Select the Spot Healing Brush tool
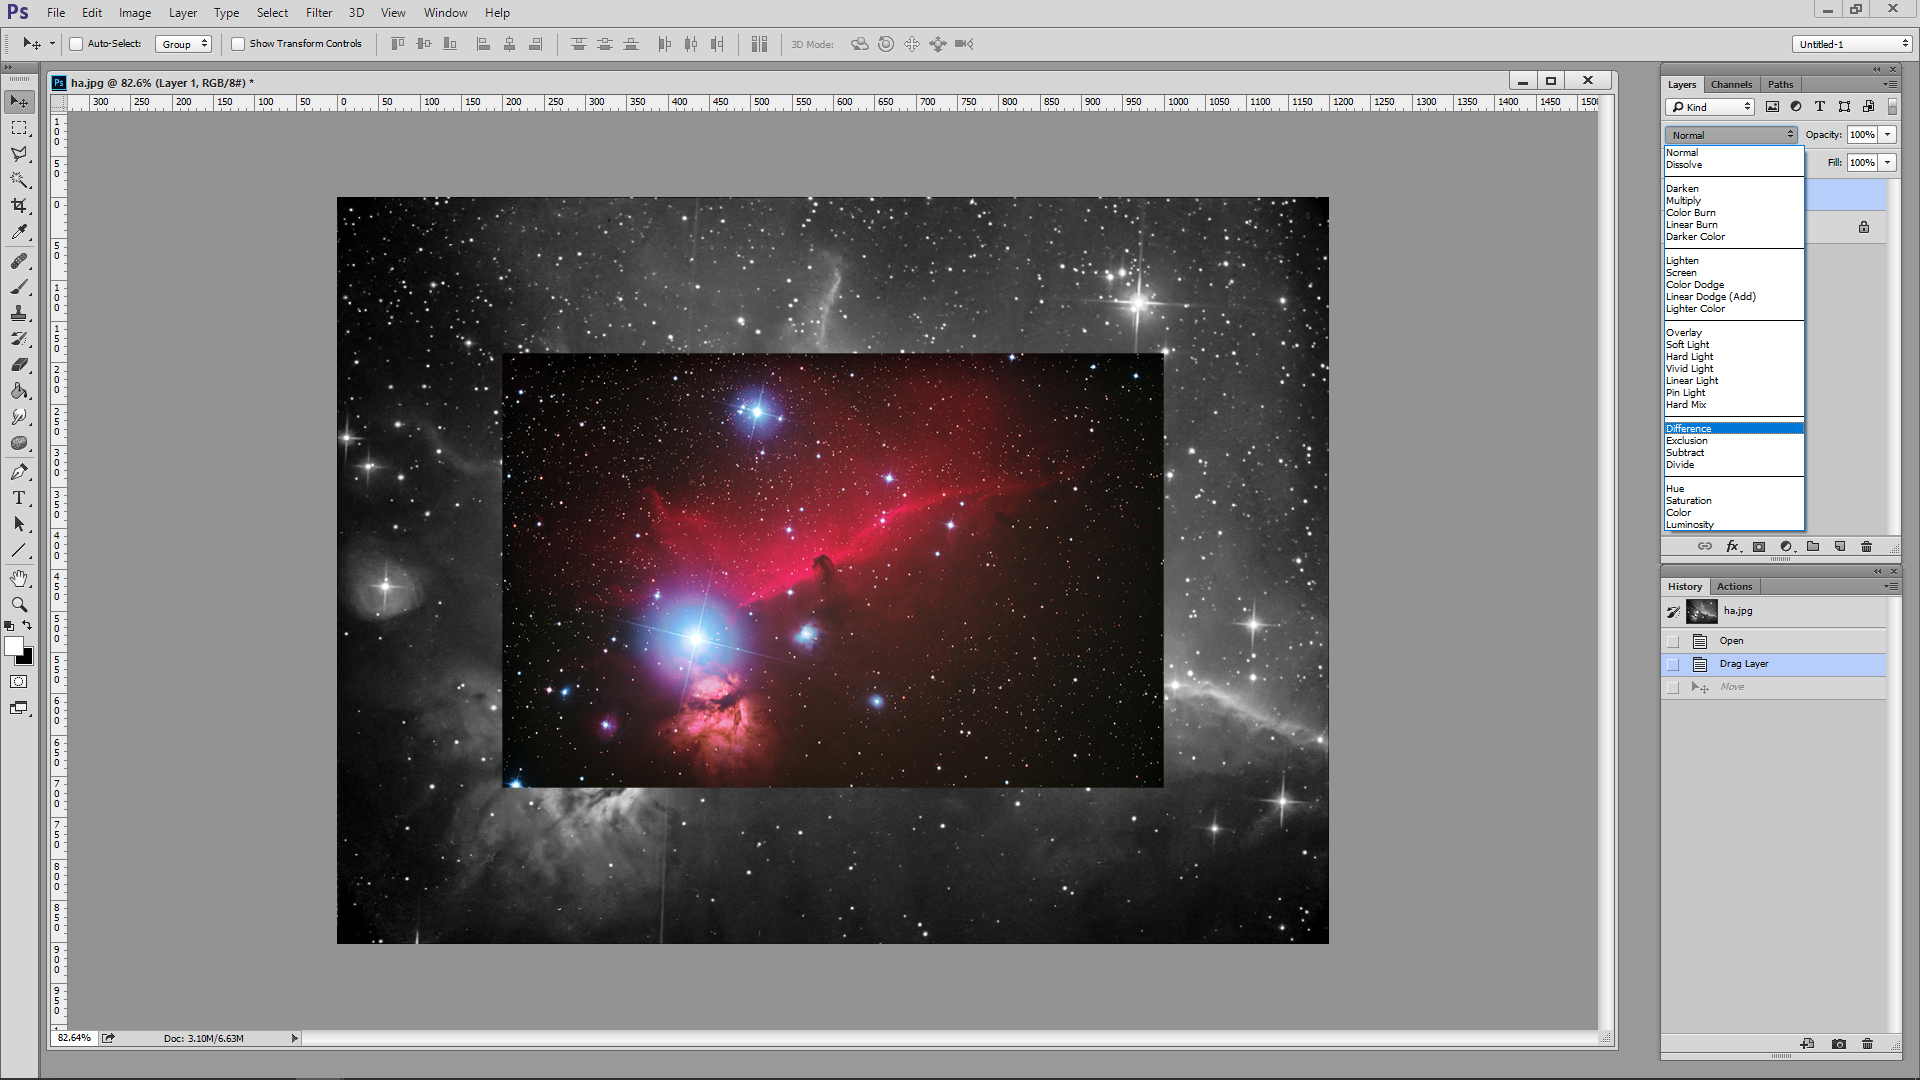The image size is (1920, 1080). point(19,261)
